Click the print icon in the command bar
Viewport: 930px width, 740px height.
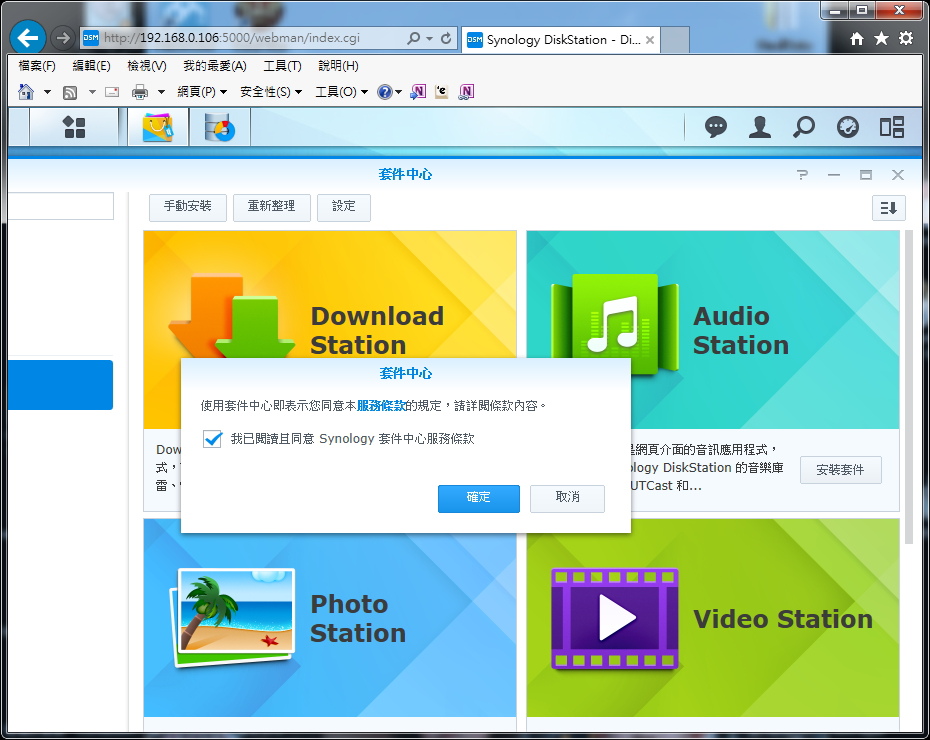click(140, 92)
